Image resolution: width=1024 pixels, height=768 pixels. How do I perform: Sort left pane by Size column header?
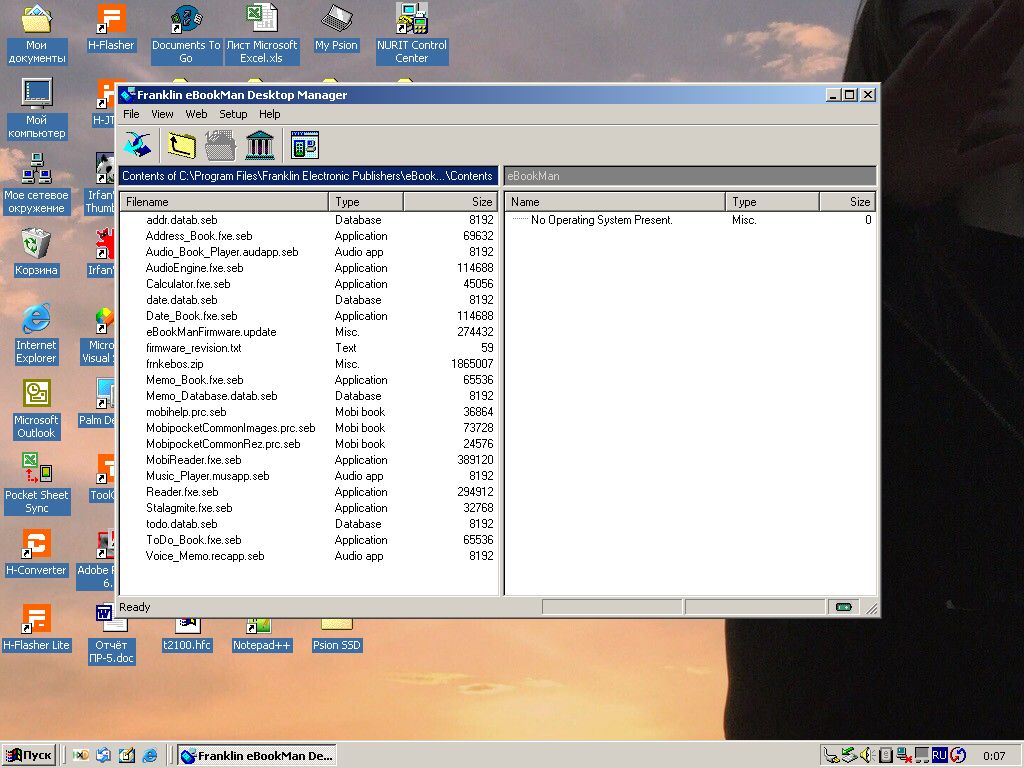451,202
